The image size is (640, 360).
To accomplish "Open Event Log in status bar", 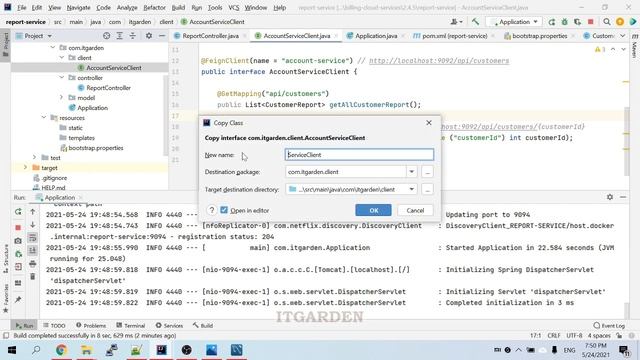I will (609, 325).
